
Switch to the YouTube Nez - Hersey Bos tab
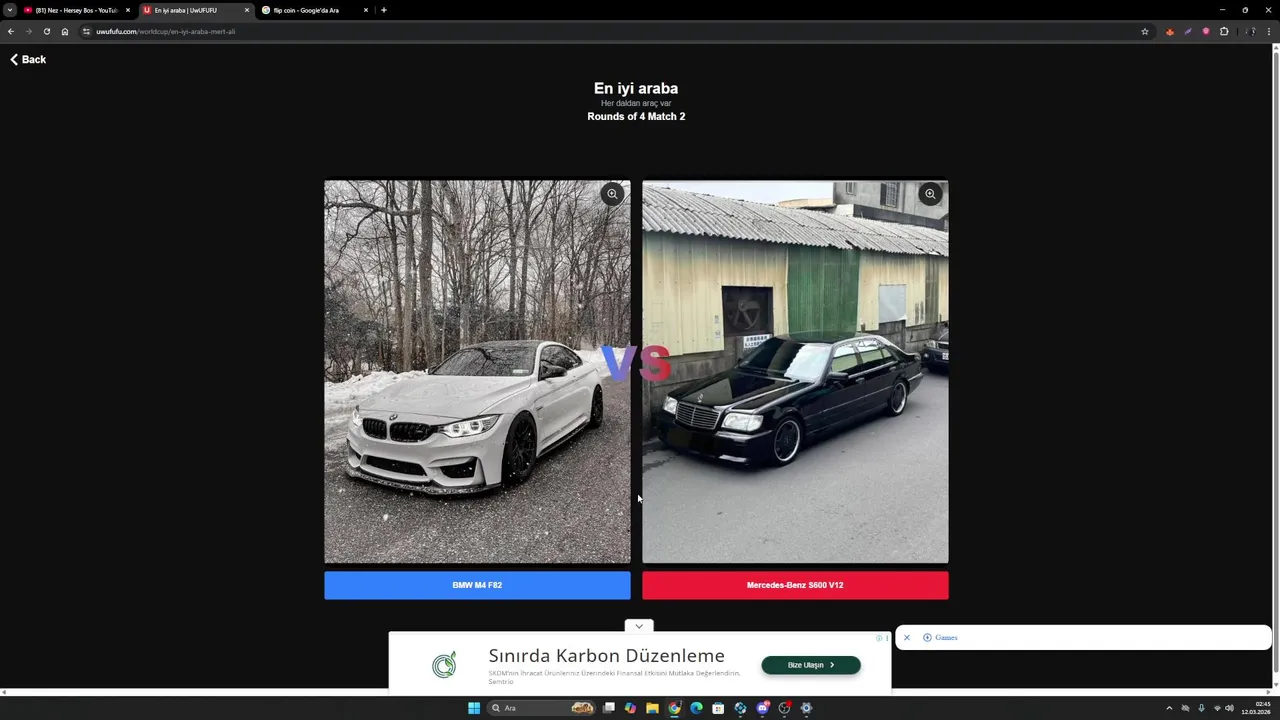pyautogui.click(x=76, y=10)
